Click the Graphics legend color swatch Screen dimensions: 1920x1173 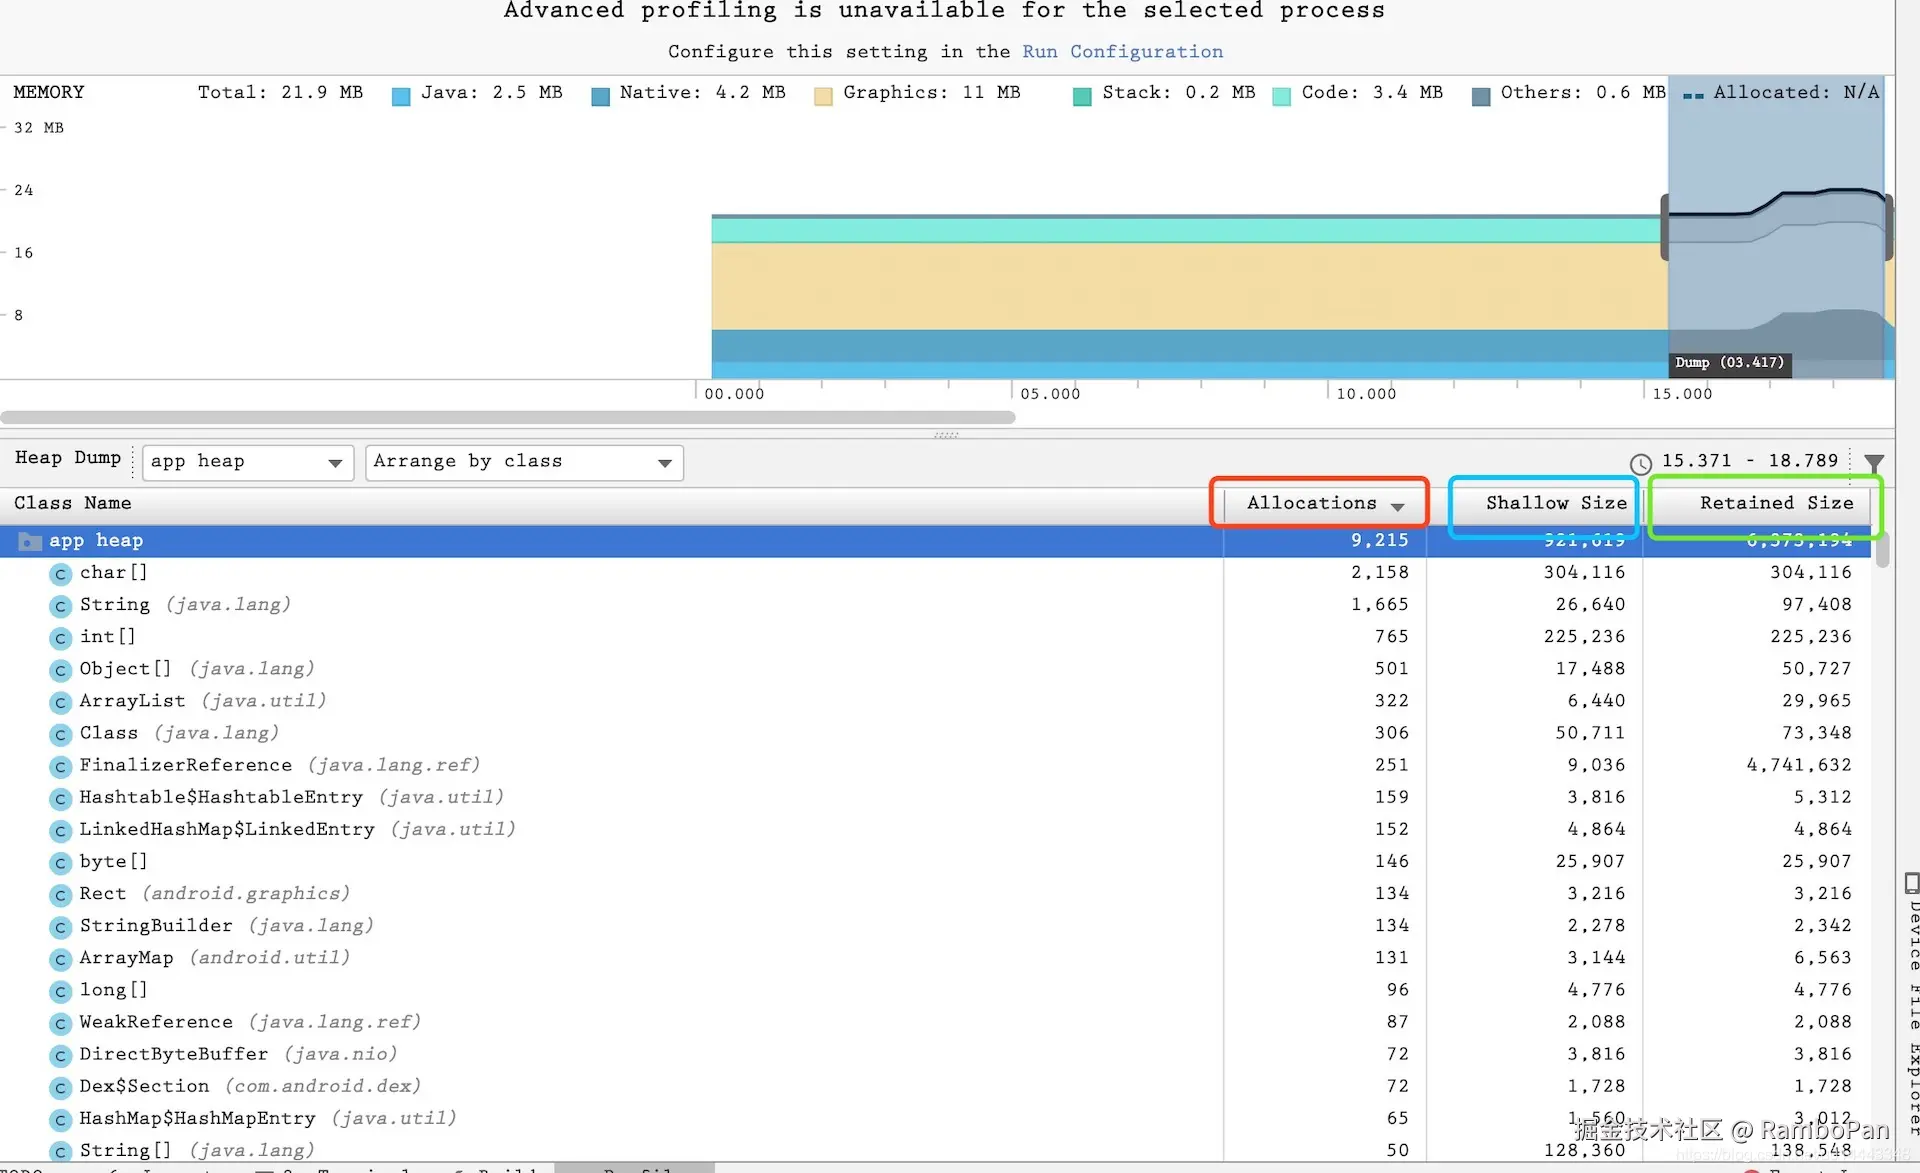coord(823,96)
